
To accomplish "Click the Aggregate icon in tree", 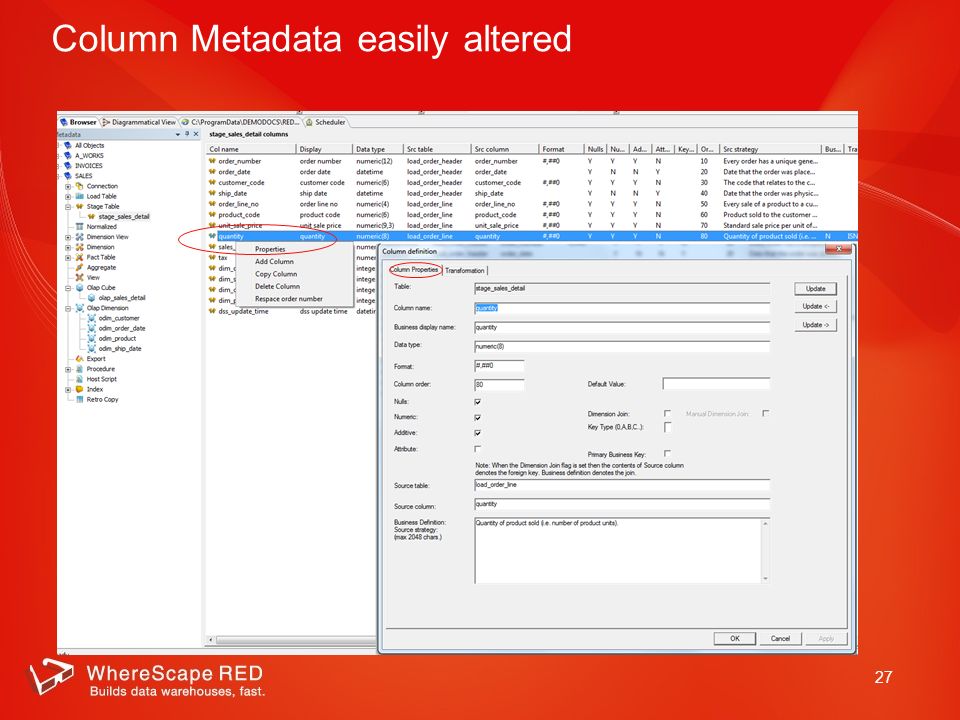I will coord(79,268).
